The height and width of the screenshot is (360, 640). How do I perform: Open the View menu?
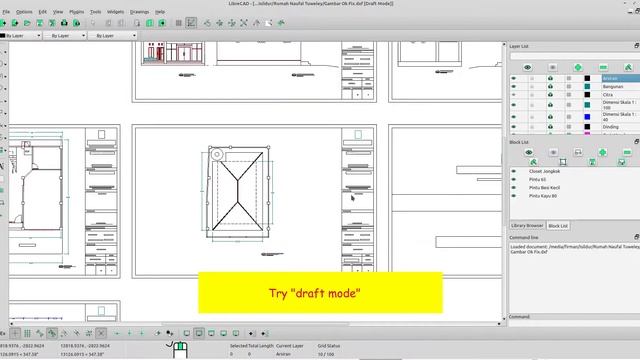point(58,12)
